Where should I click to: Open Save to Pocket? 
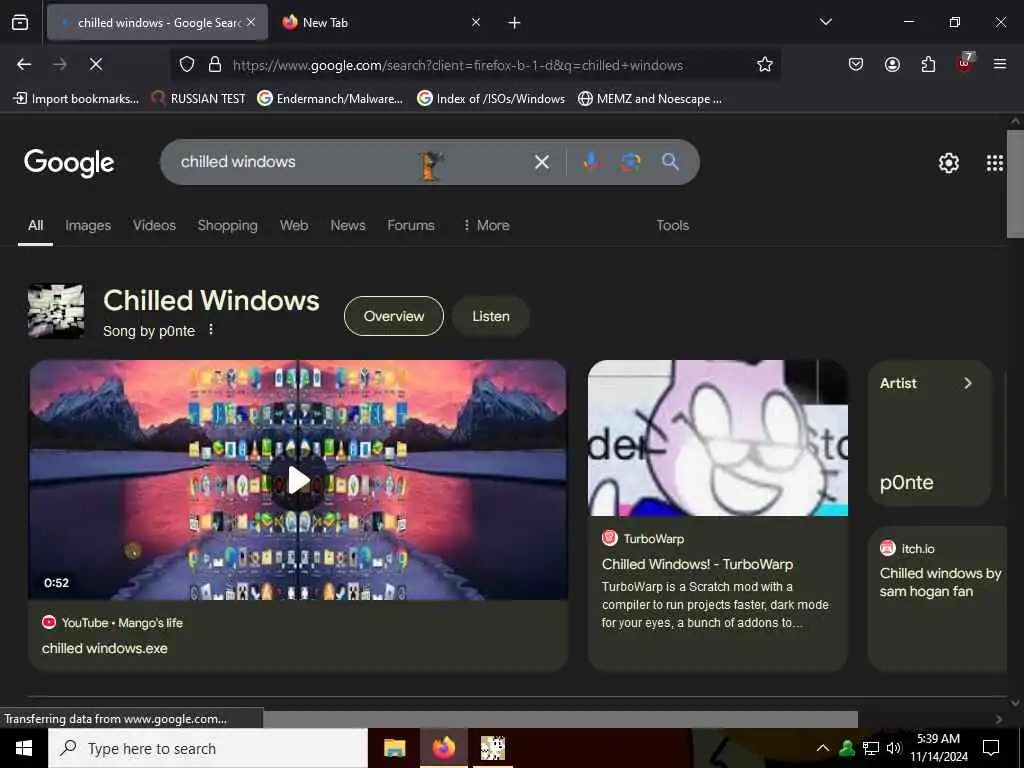tap(856, 64)
